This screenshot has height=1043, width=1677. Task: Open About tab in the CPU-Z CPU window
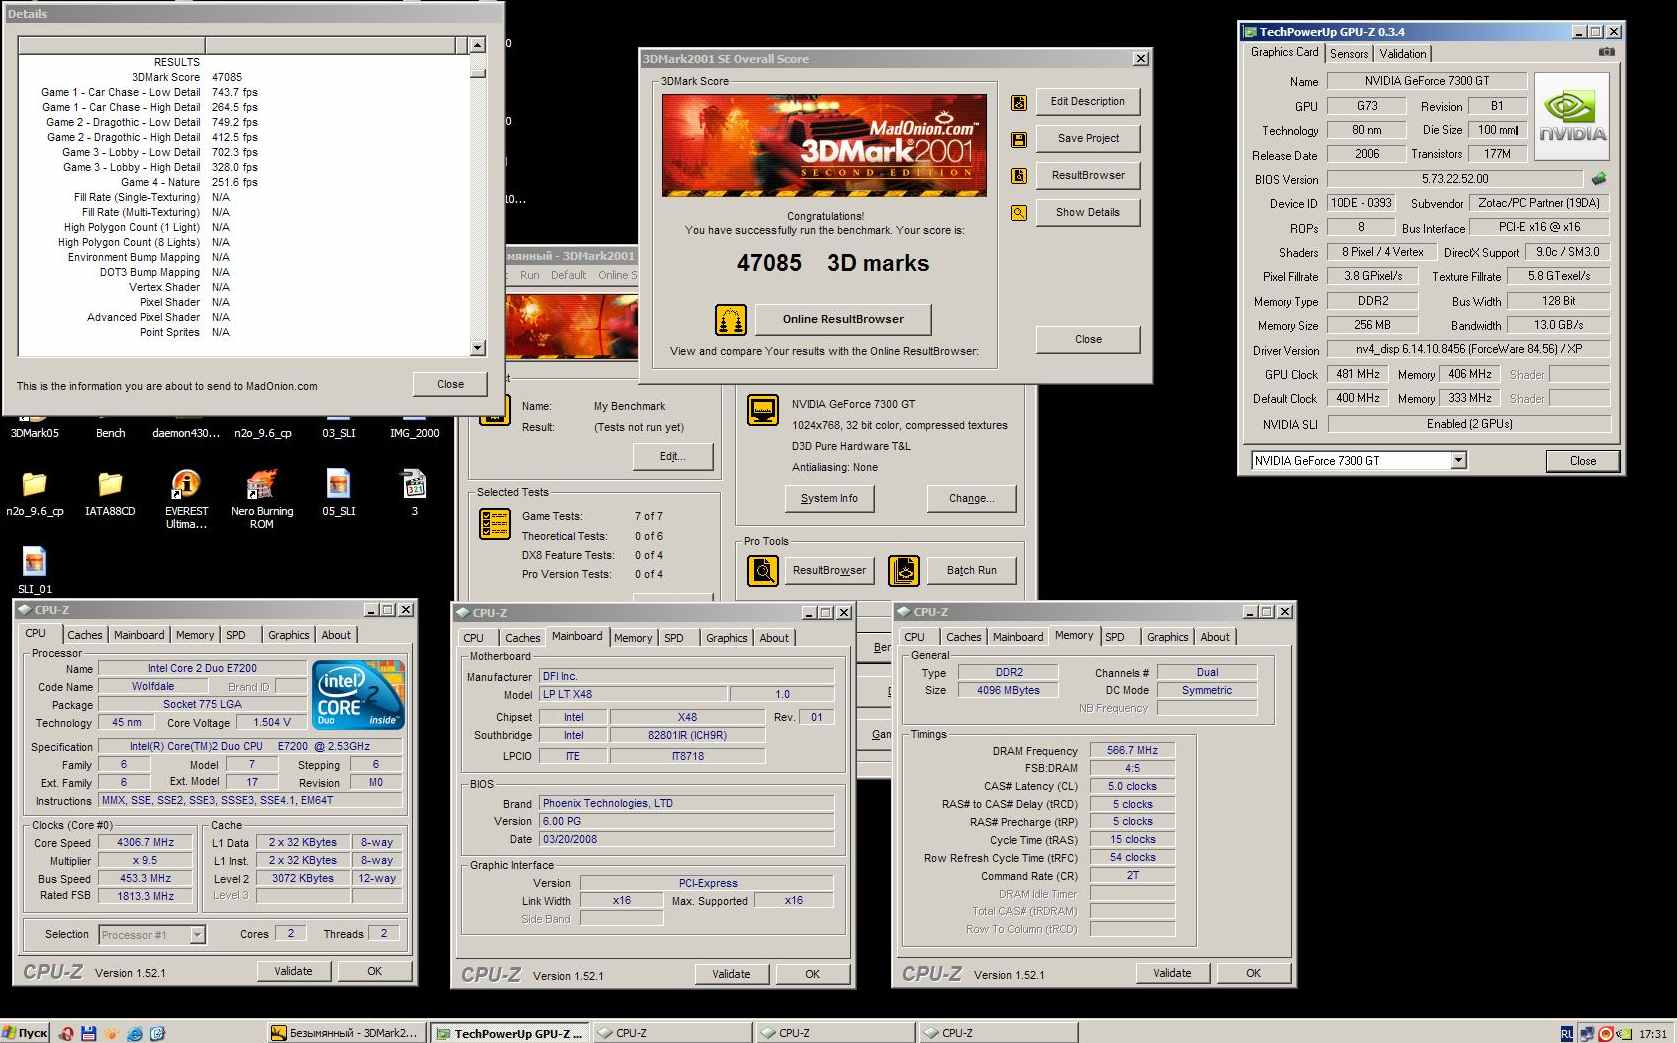coord(336,635)
